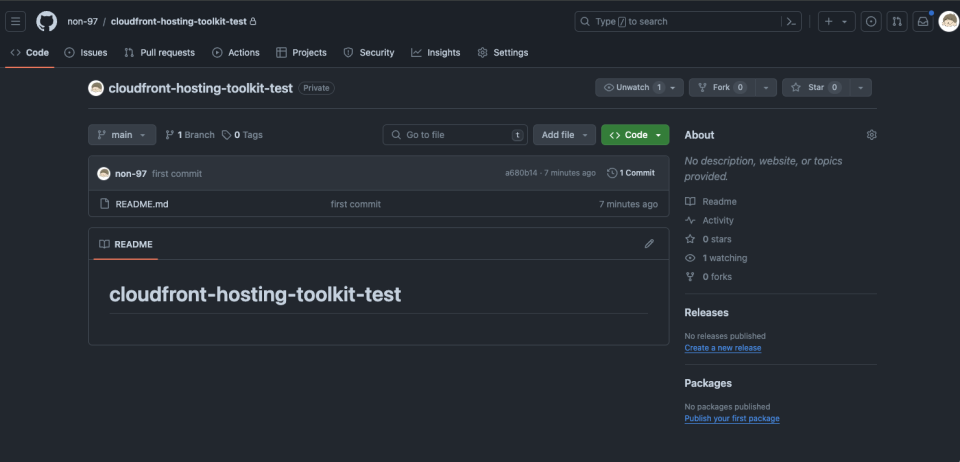Open the Security tab
This screenshot has height=462, width=960.
(x=369, y=53)
